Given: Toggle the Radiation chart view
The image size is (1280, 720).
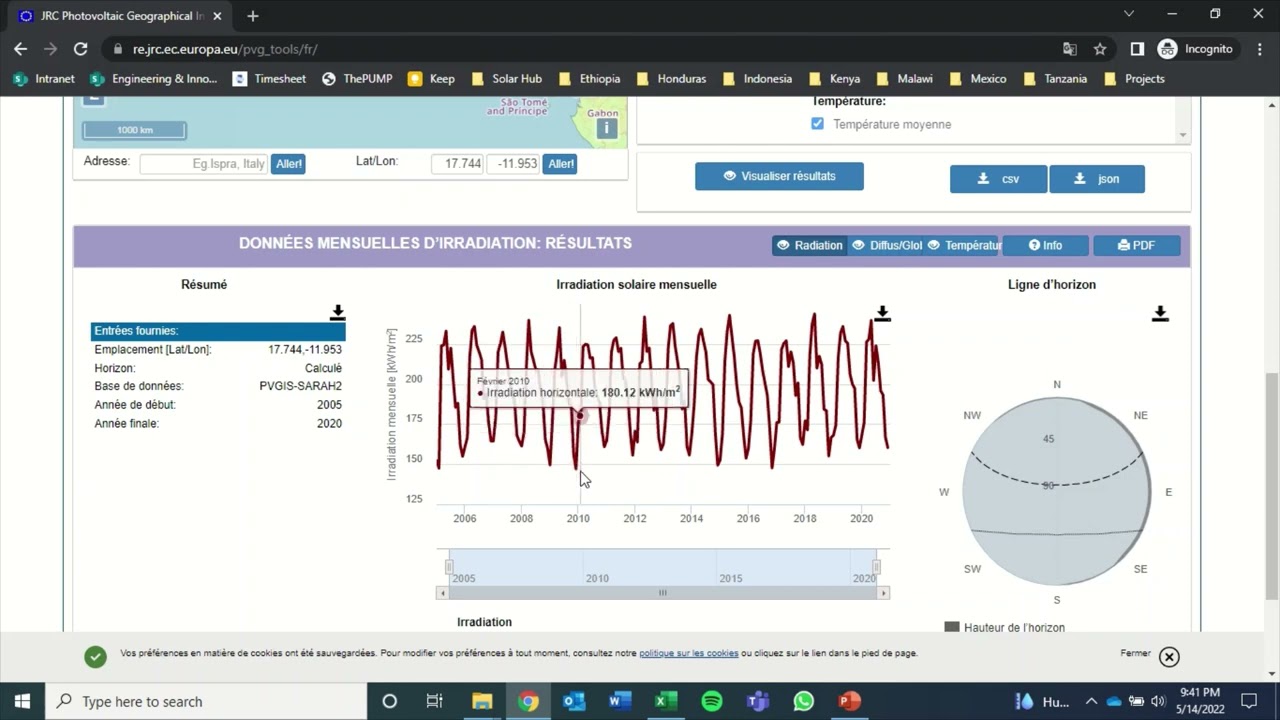Looking at the screenshot, I should coord(810,245).
